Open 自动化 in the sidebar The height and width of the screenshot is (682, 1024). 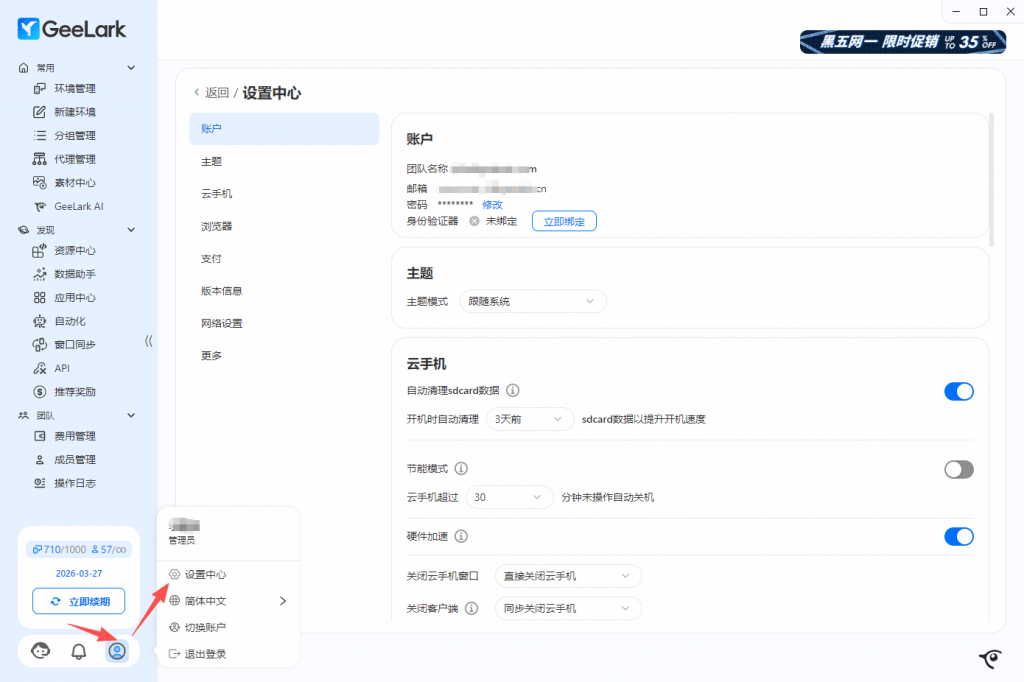click(x=69, y=321)
